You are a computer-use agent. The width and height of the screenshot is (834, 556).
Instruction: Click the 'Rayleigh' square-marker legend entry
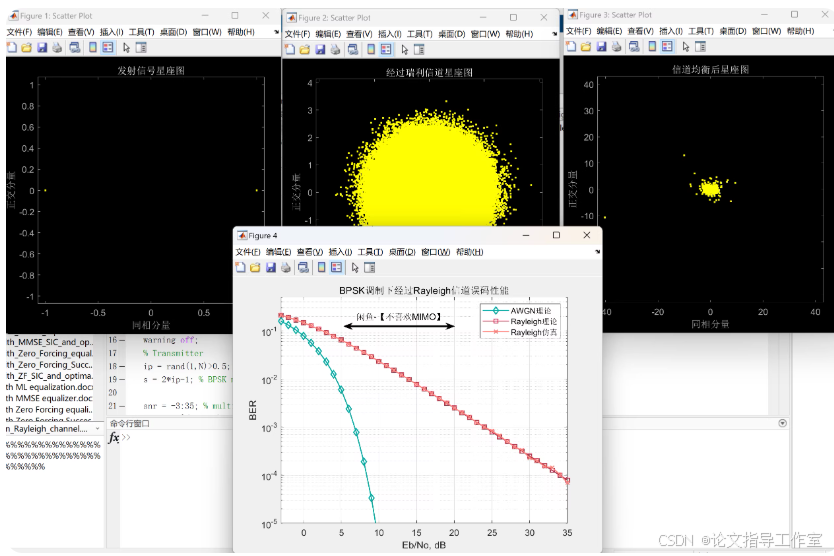point(519,321)
